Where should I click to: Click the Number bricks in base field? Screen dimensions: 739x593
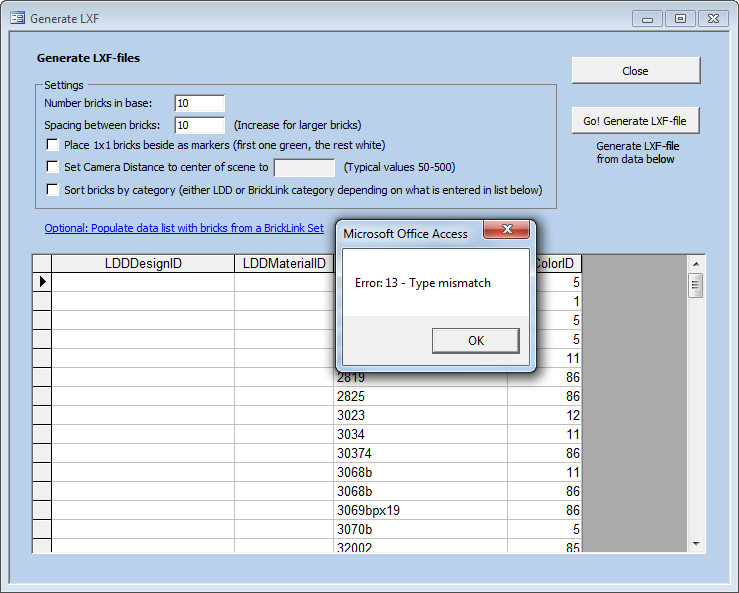(x=199, y=103)
